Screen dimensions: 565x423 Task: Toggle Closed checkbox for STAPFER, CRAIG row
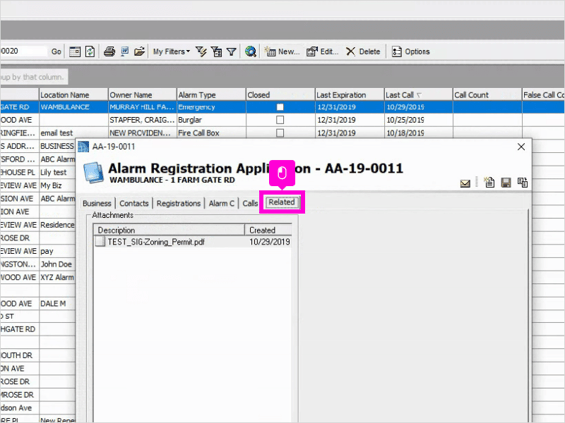280,120
